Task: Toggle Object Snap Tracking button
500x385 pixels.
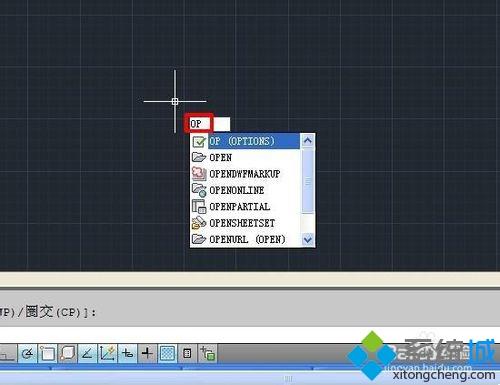Action: [x=87, y=354]
